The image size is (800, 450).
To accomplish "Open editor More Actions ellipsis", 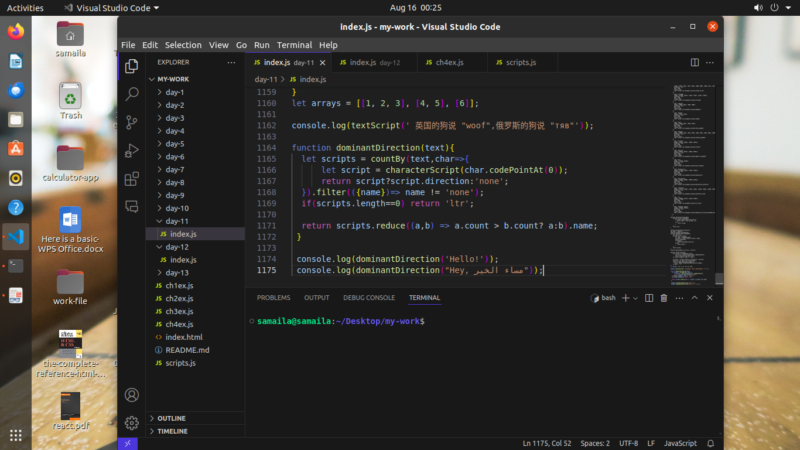I will 710,62.
